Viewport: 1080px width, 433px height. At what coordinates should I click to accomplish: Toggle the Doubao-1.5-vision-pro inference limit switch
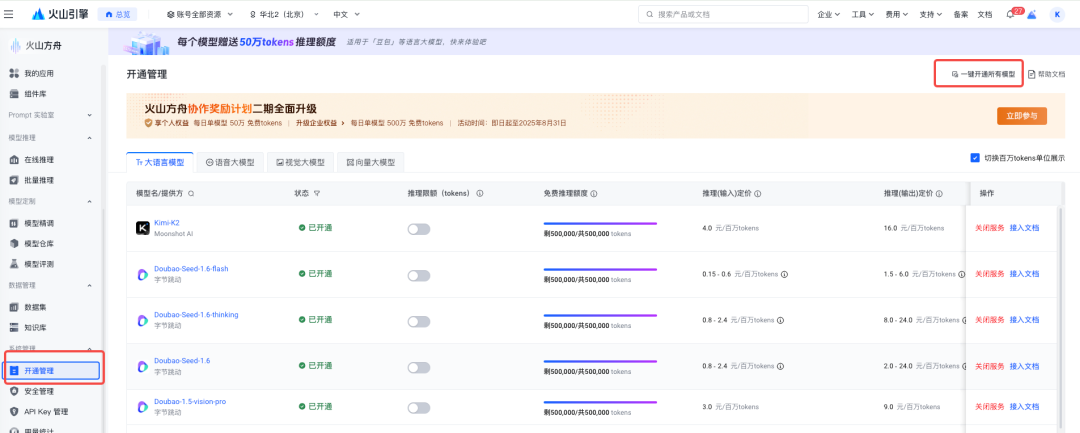[x=419, y=408]
